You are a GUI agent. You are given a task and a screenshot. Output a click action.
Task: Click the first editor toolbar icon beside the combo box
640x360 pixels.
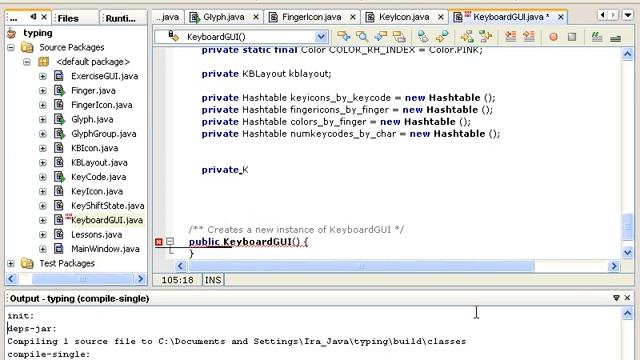coord(344,37)
